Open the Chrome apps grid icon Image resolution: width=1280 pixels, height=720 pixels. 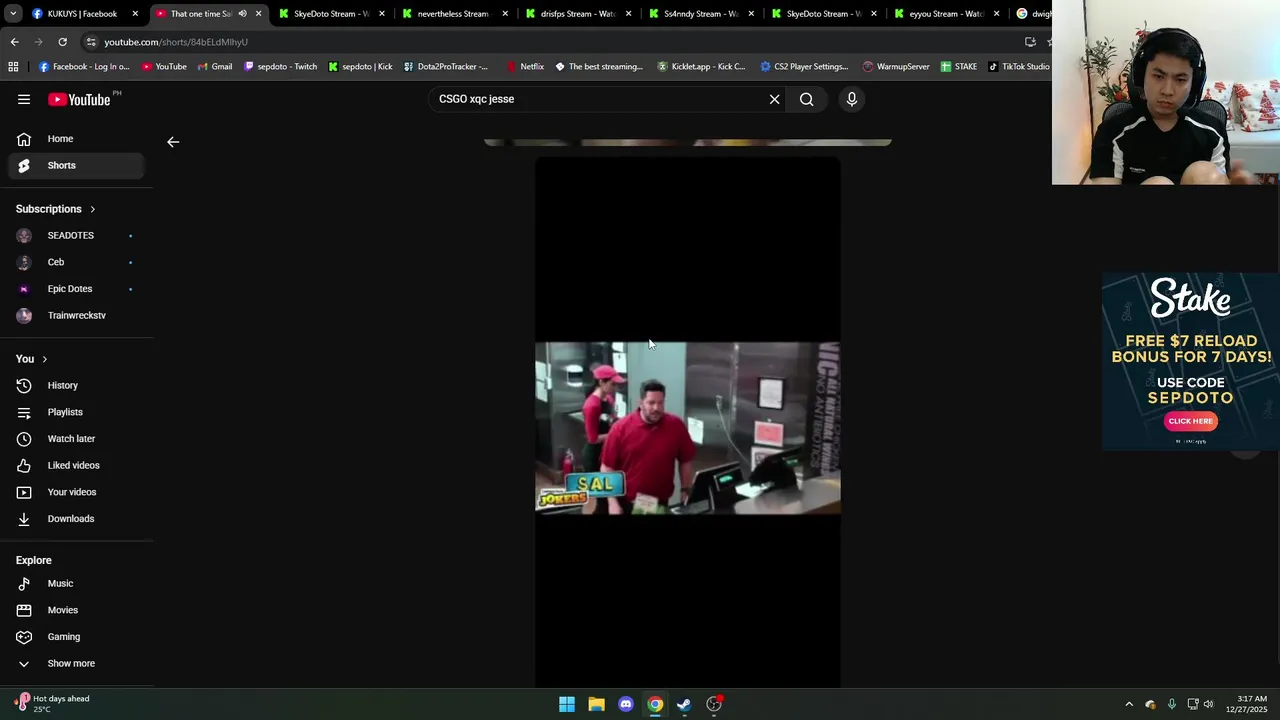tap(13, 67)
